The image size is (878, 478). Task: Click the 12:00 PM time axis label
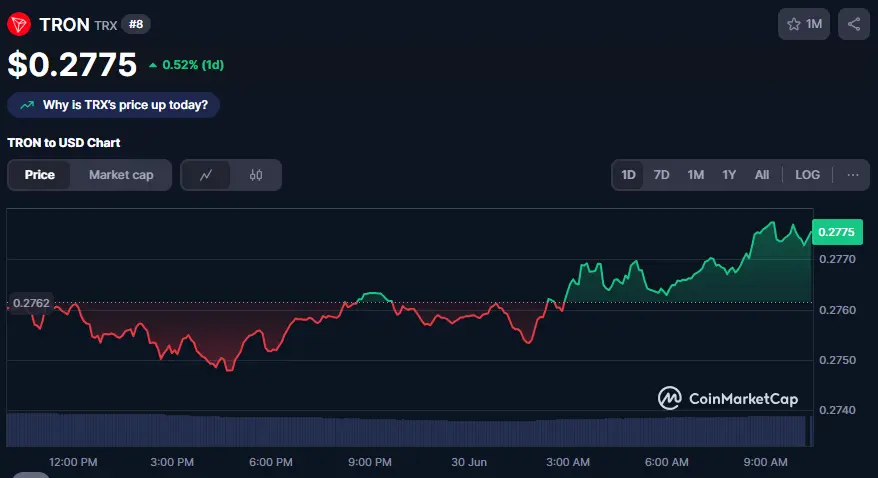(x=73, y=462)
